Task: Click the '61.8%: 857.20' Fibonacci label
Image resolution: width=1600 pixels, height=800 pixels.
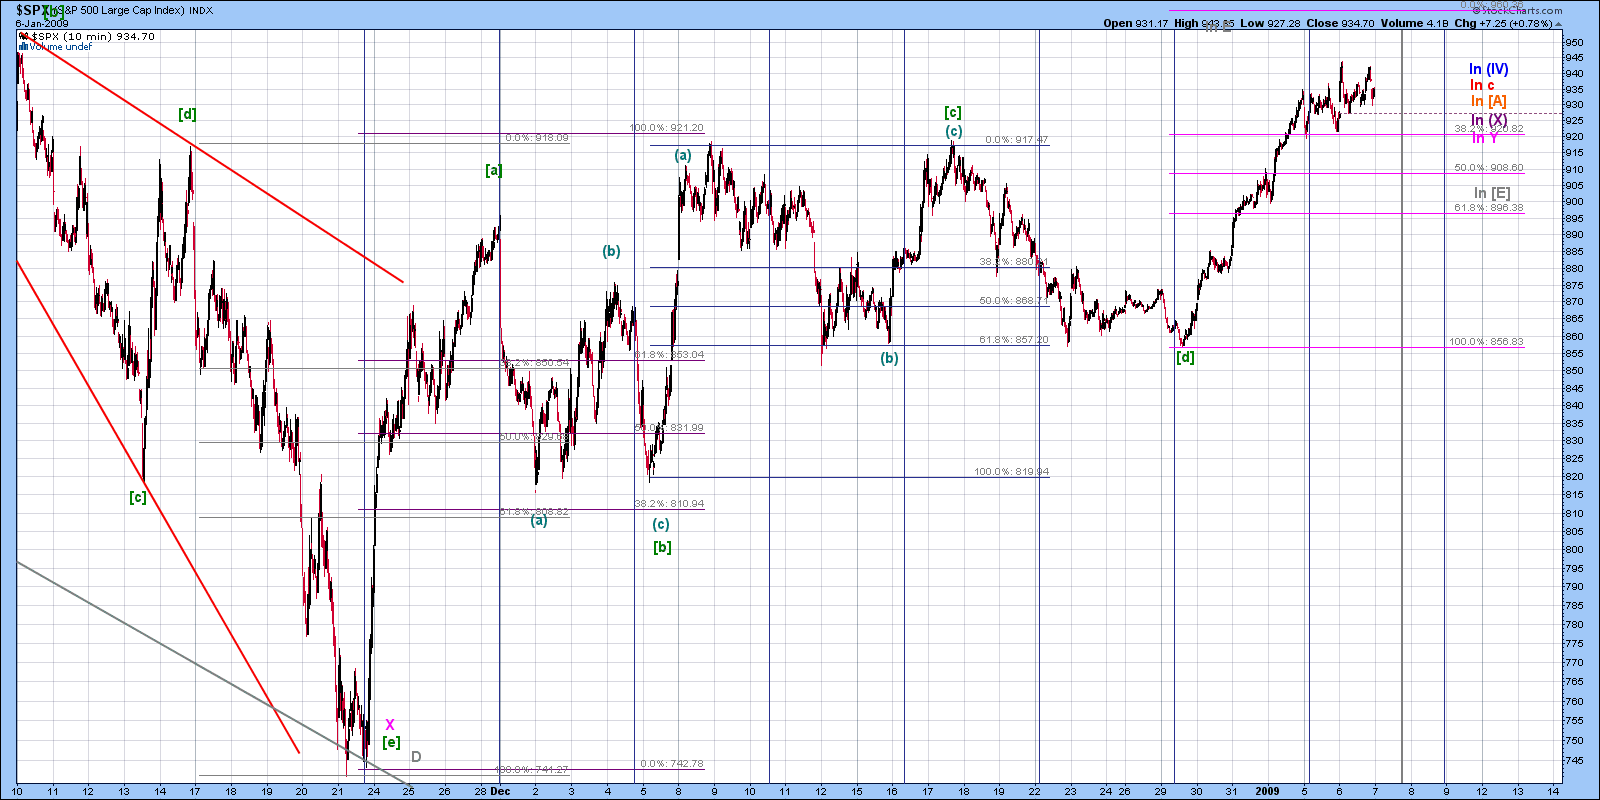Action: click(x=1014, y=340)
